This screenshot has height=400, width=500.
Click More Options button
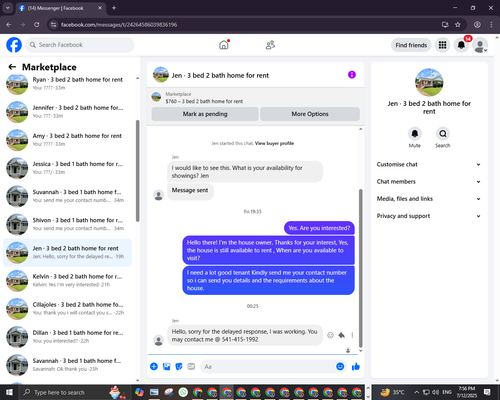310,114
